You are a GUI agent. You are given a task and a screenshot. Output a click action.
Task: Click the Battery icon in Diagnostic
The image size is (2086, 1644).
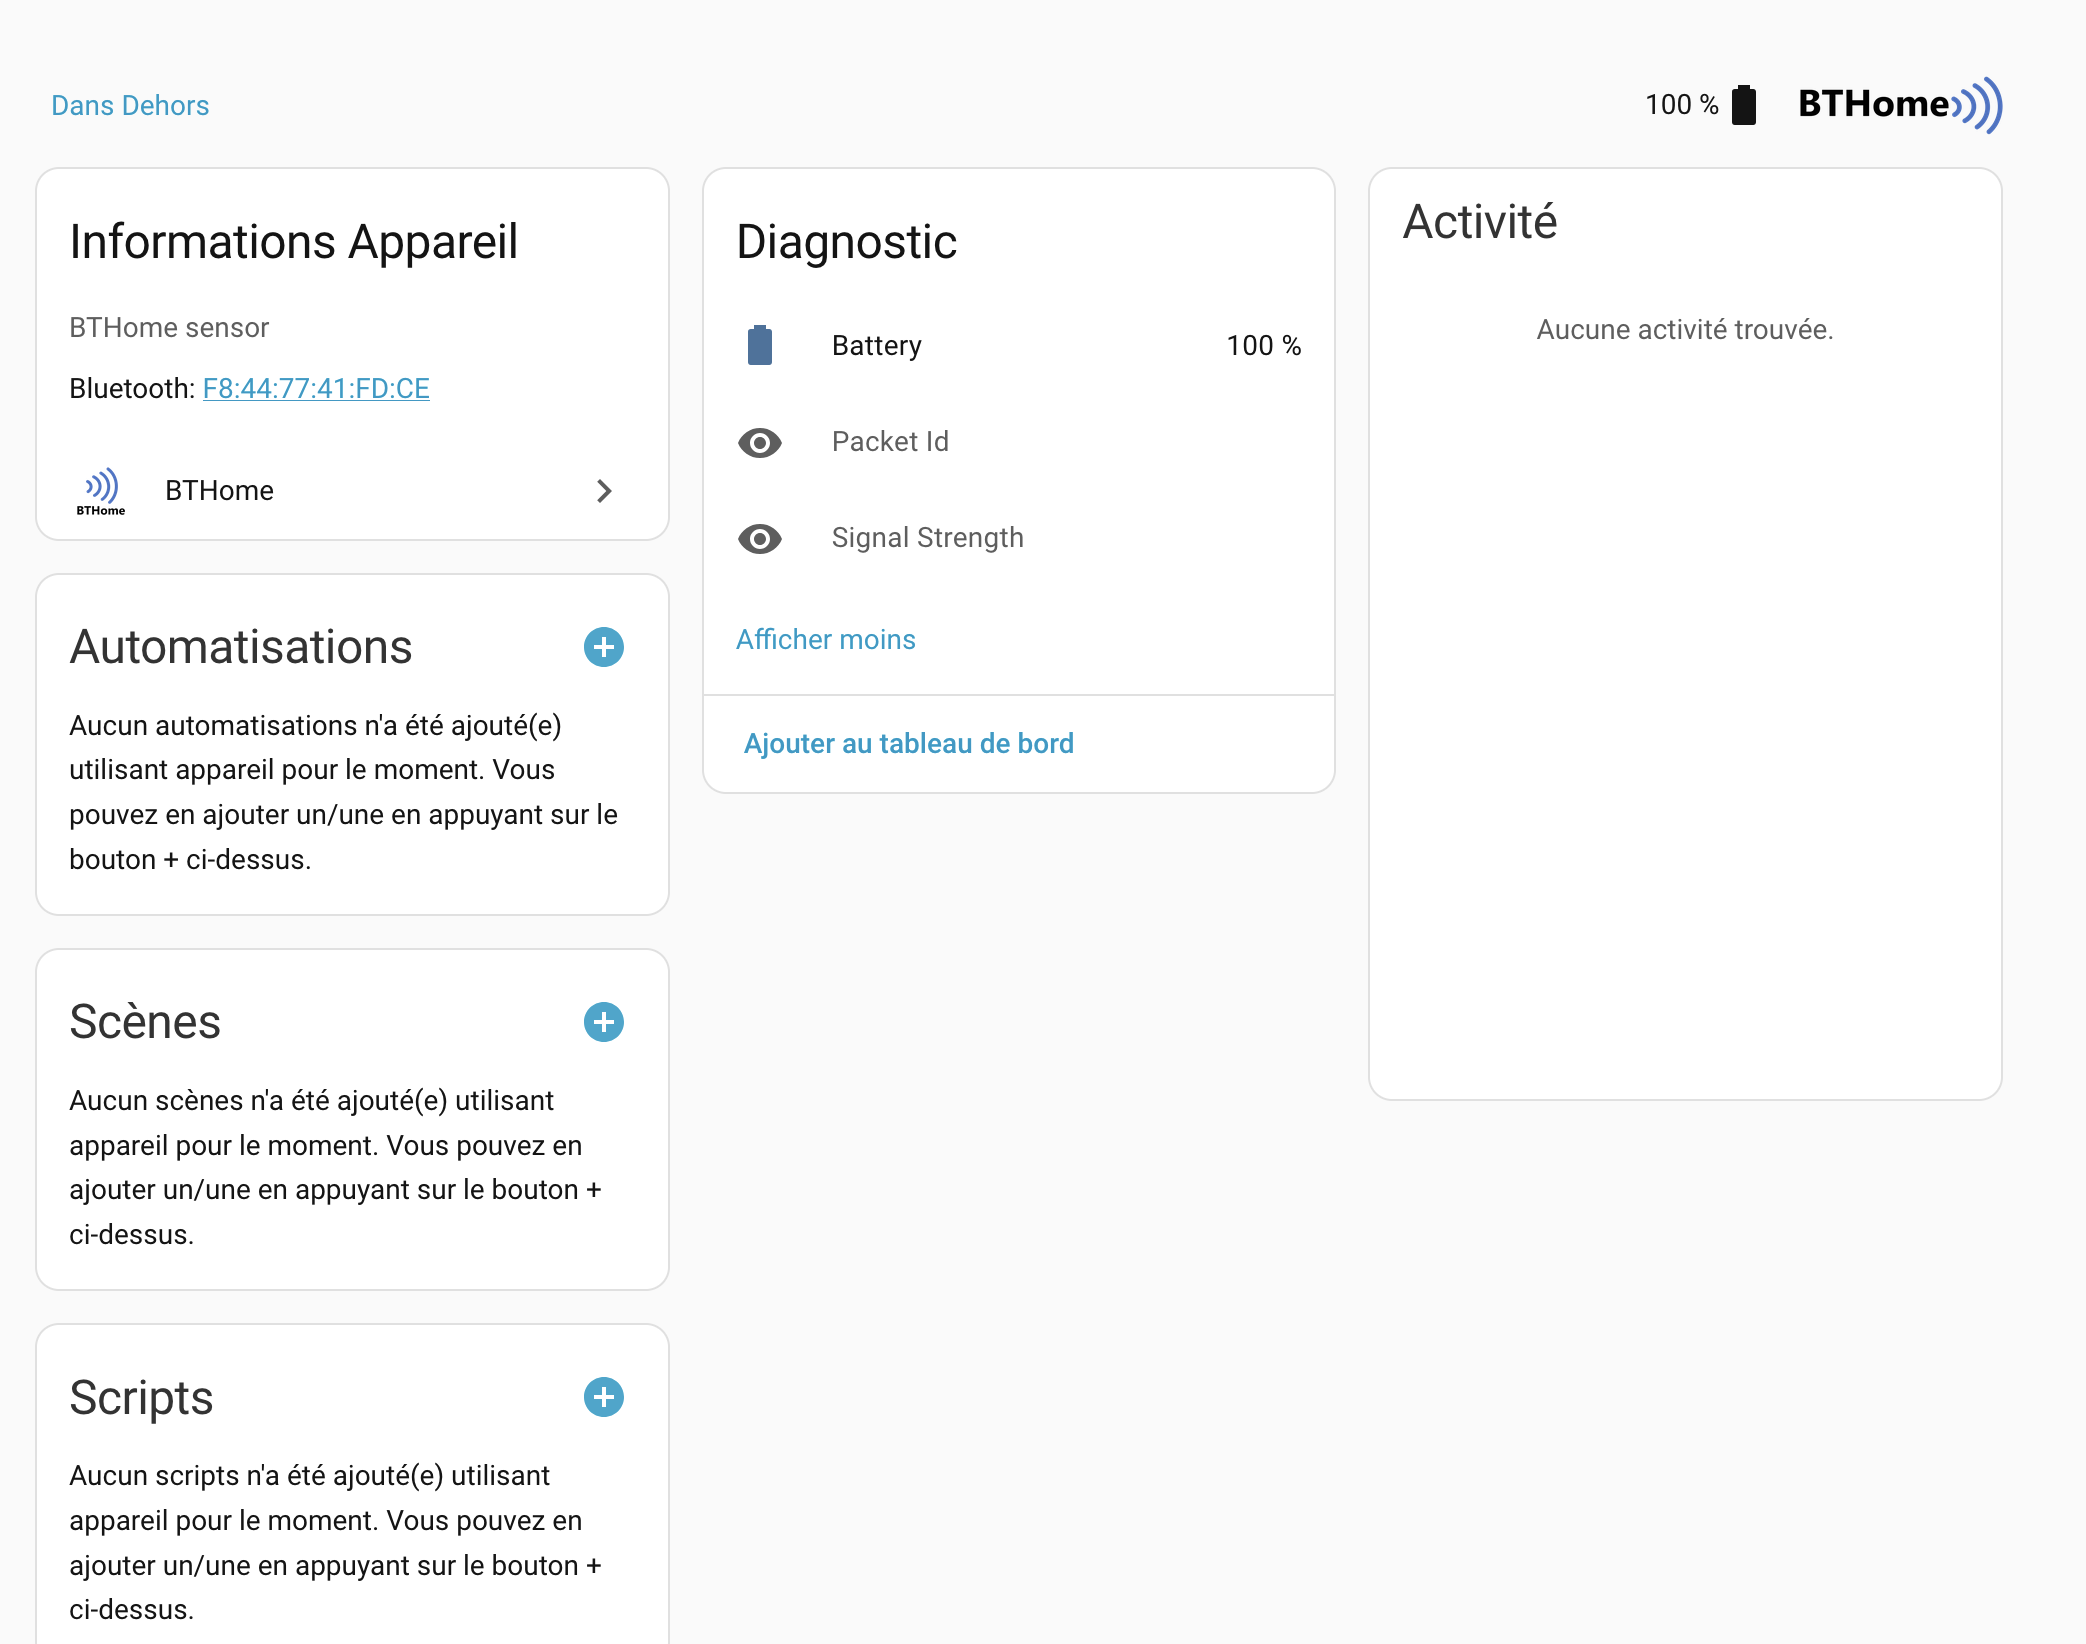click(x=760, y=345)
